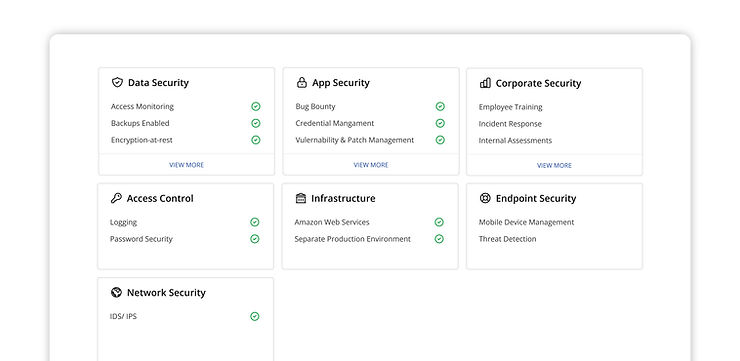Select the Data Security heading
Image resolution: width=740 pixels, height=361 pixels.
tap(158, 83)
